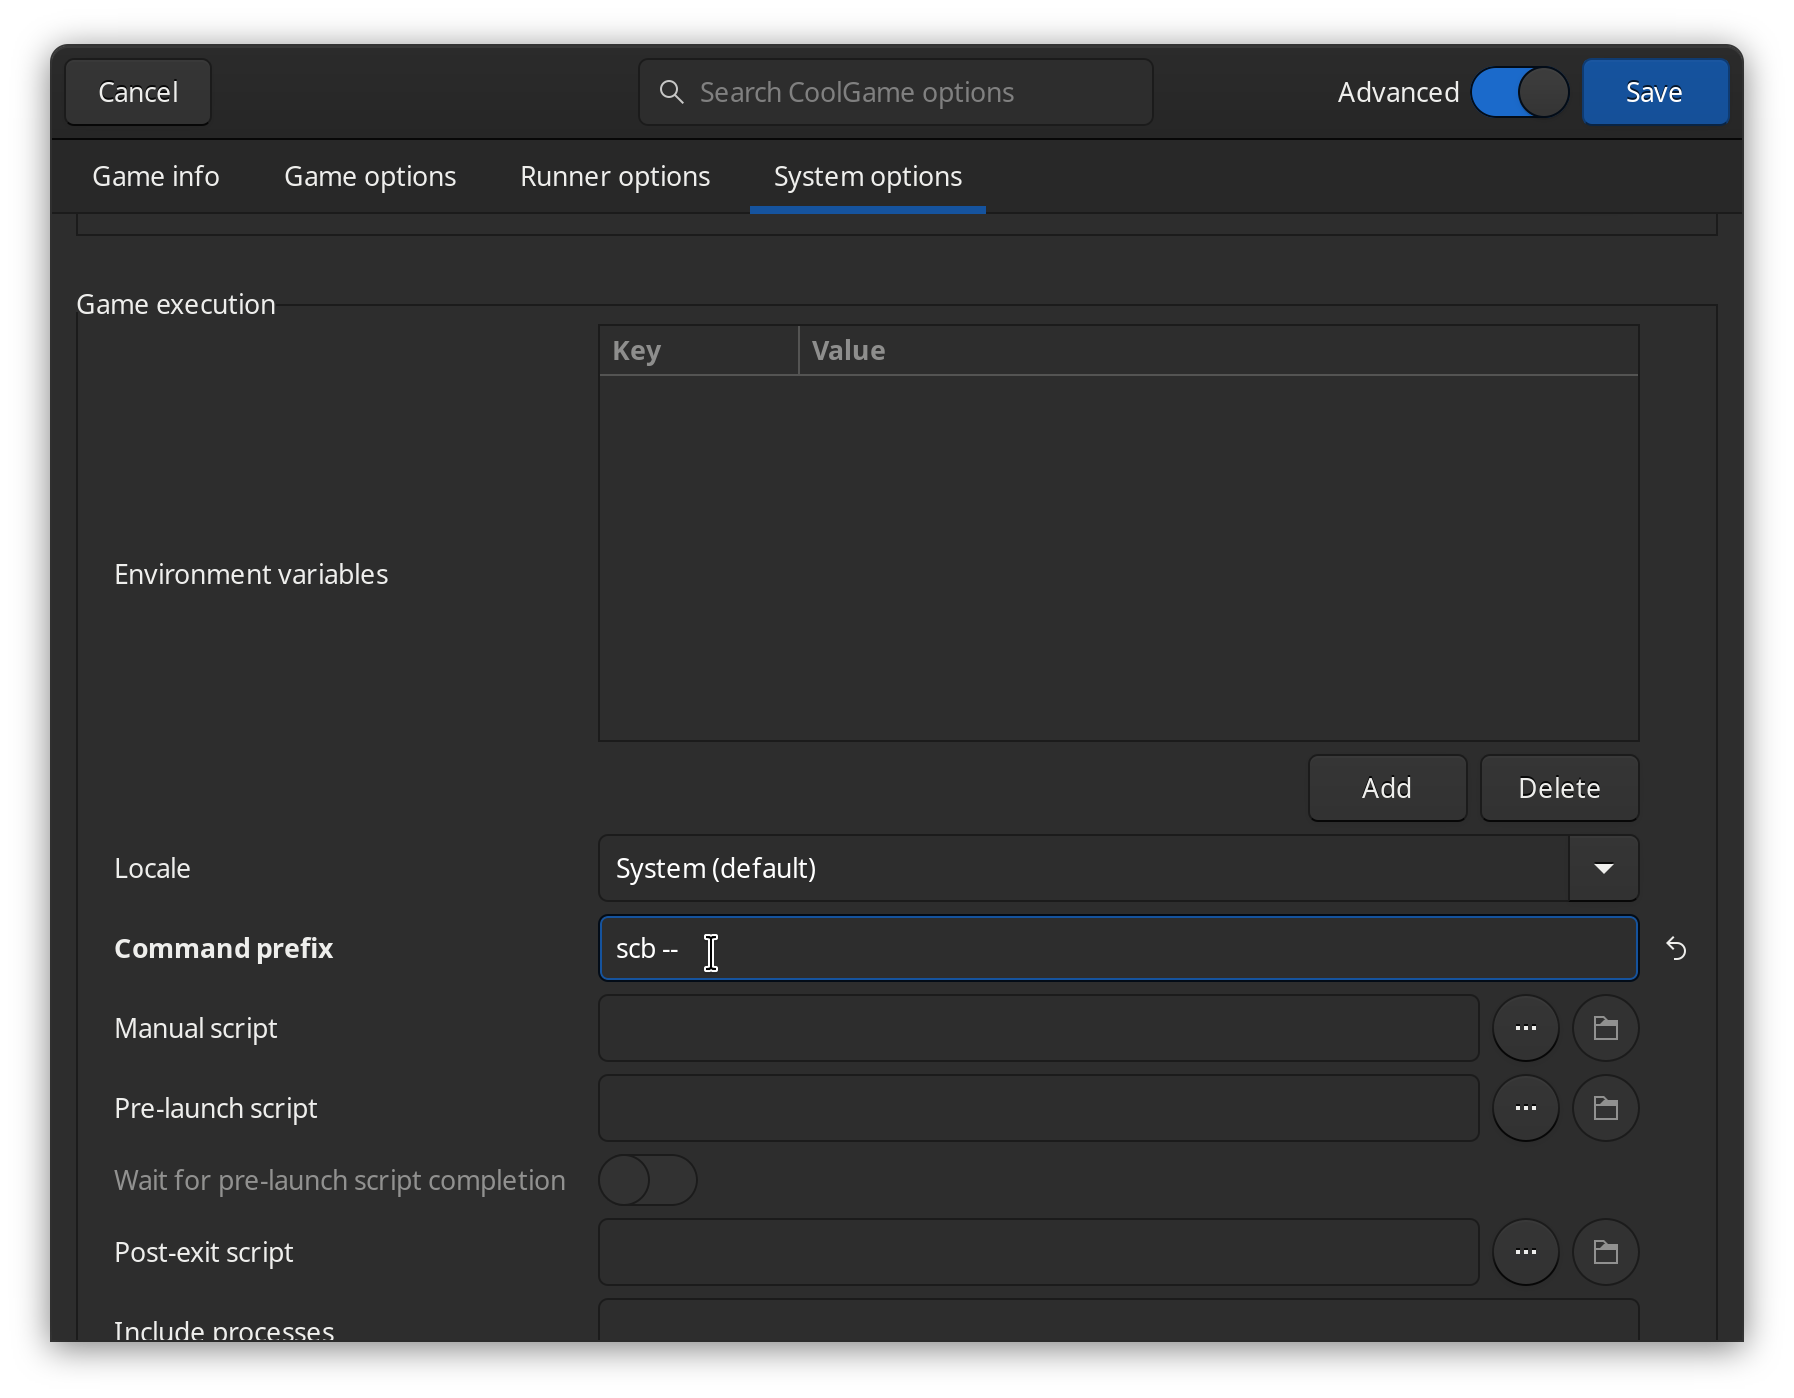Click the reset arrow beside Command prefix
The image size is (1794, 1398).
(1676, 948)
